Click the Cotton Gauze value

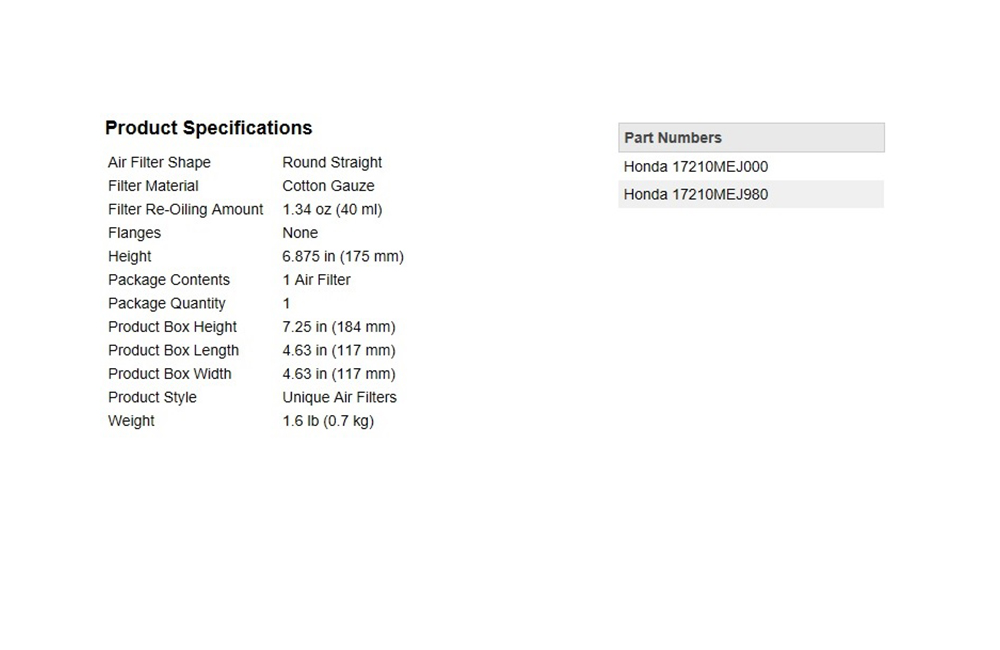[x=328, y=186]
